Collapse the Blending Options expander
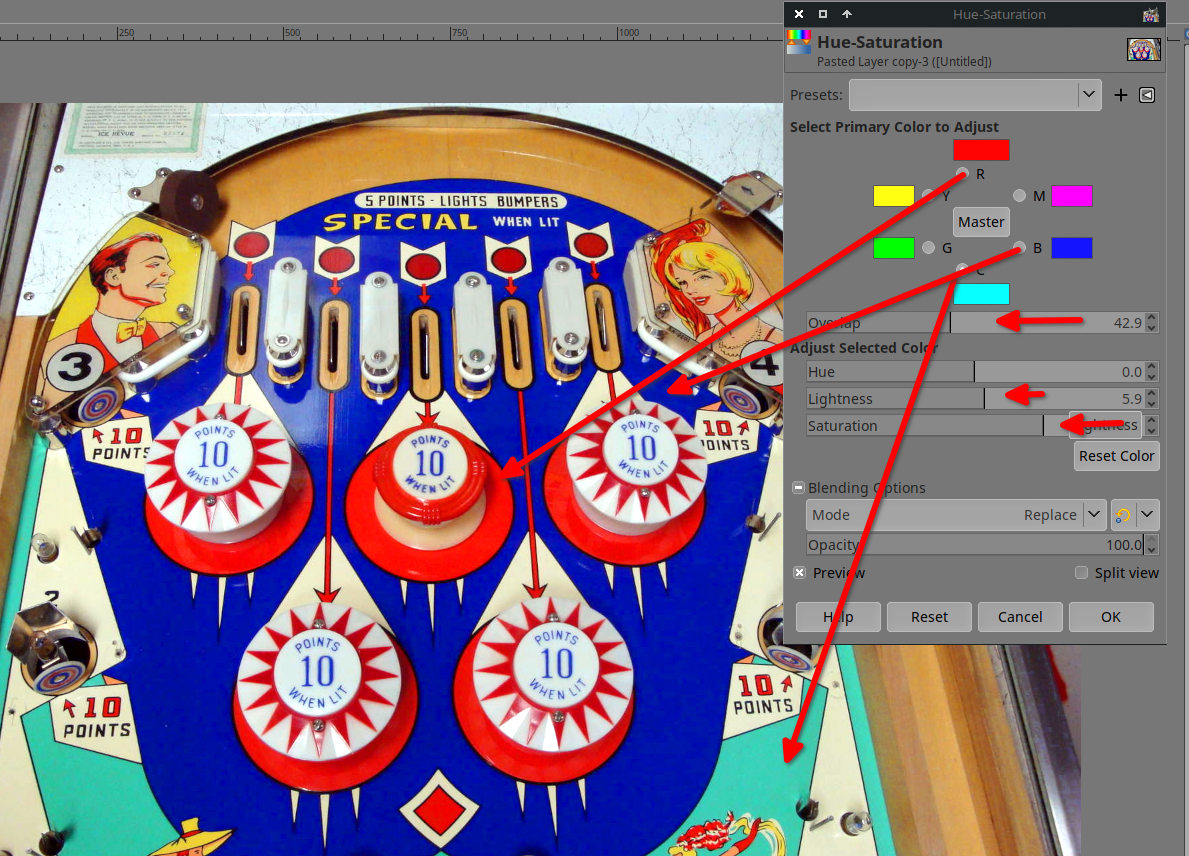 798,488
